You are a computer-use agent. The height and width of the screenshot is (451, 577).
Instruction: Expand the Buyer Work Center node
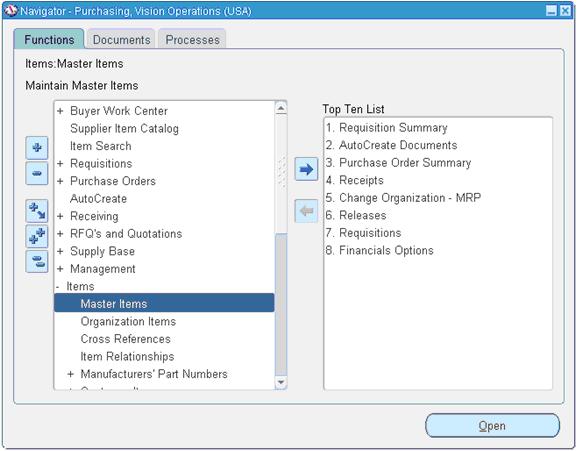click(60, 111)
